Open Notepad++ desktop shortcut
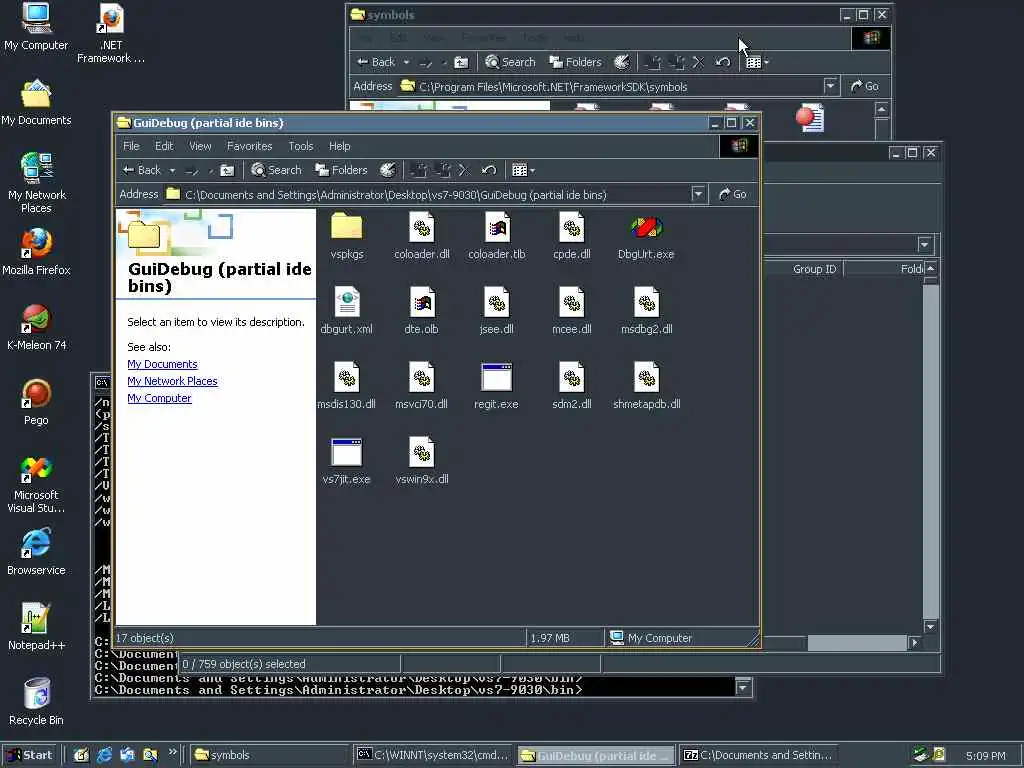Screen dimensions: 1024x768 pos(36,627)
